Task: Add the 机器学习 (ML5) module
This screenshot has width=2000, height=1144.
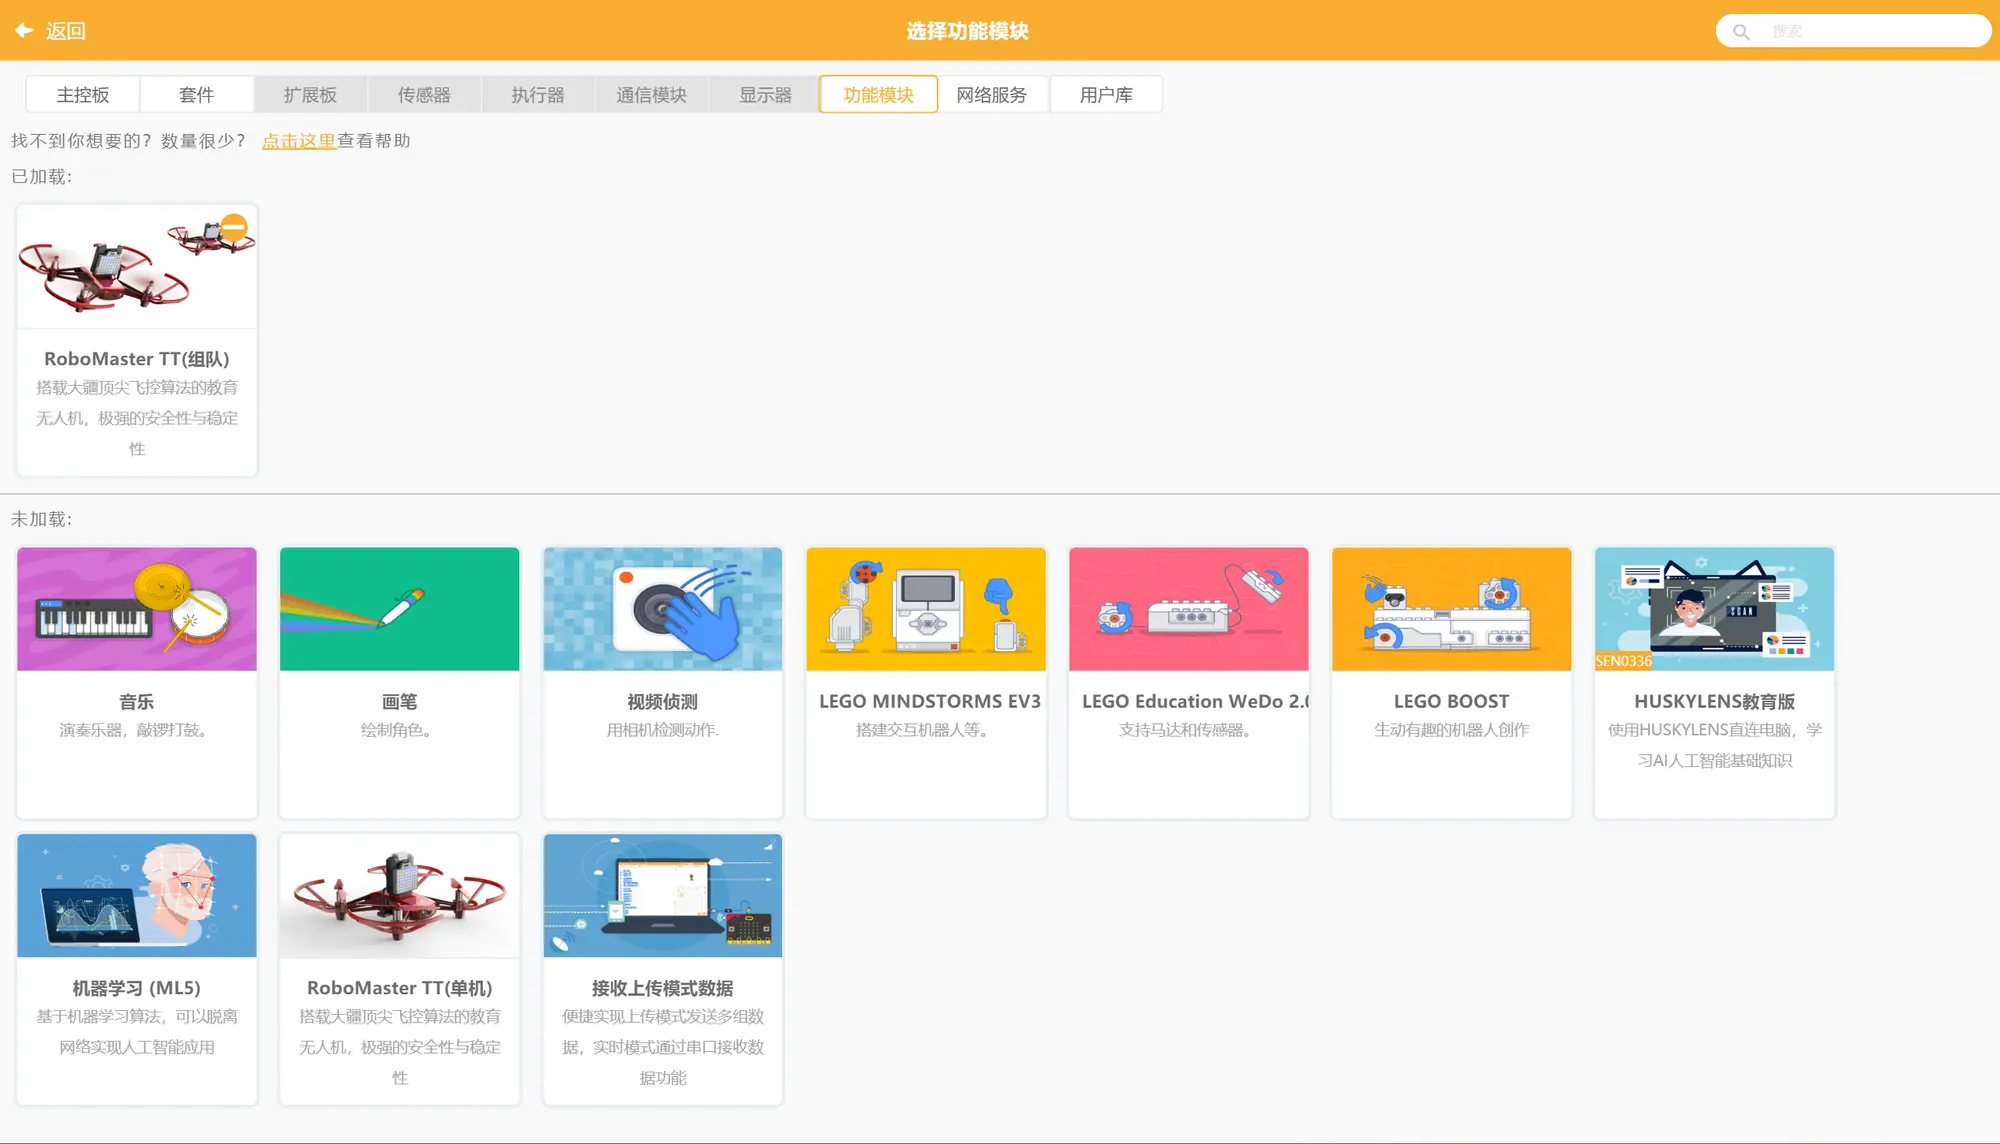Action: point(137,969)
